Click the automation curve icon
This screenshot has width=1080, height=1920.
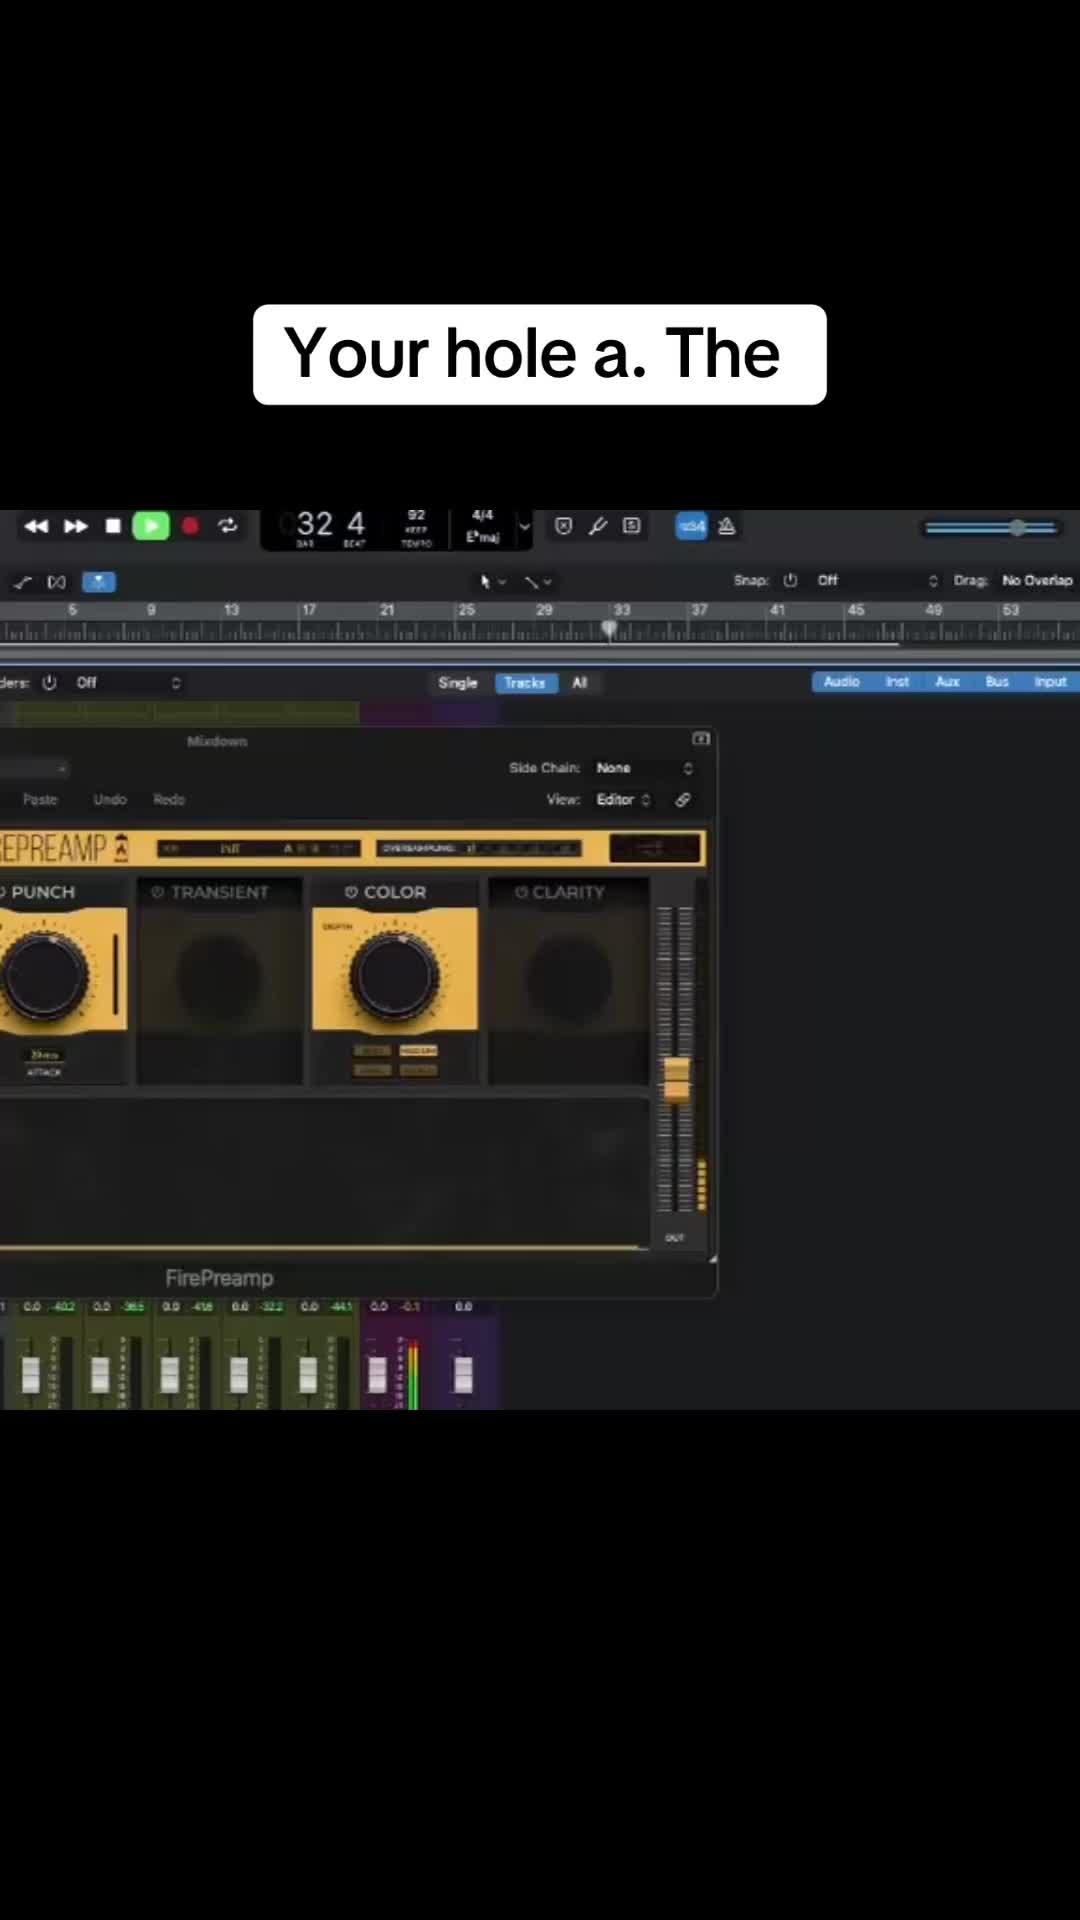click(23, 582)
